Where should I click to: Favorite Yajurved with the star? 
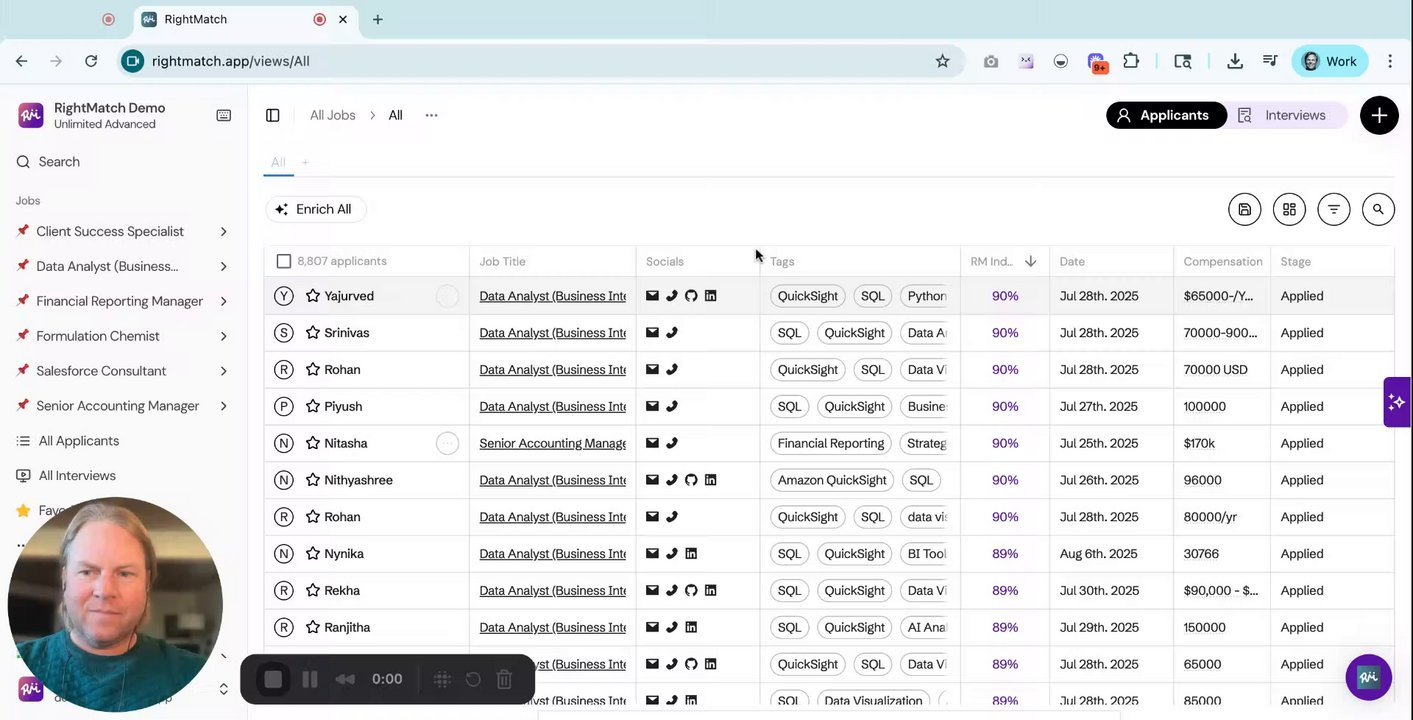(x=313, y=296)
